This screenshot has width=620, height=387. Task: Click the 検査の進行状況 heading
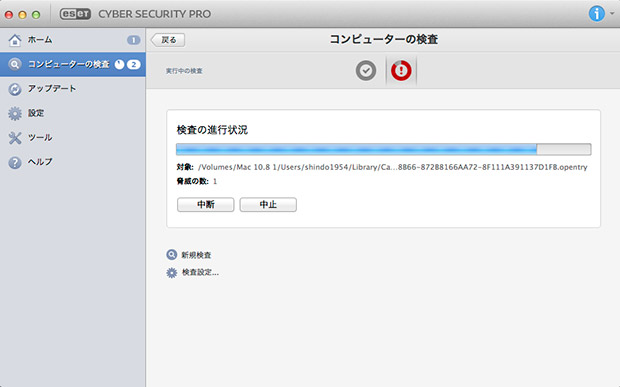pyautogui.click(x=212, y=130)
